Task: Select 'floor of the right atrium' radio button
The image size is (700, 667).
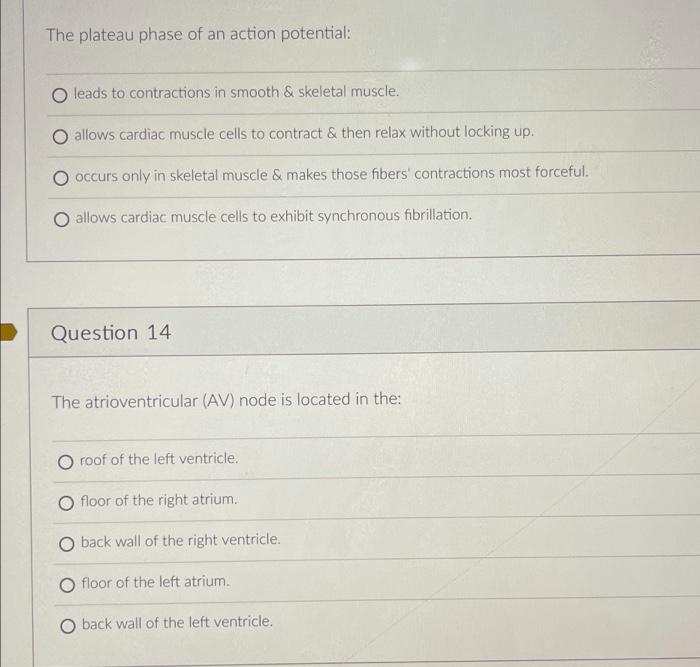Action: (x=66, y=503)
